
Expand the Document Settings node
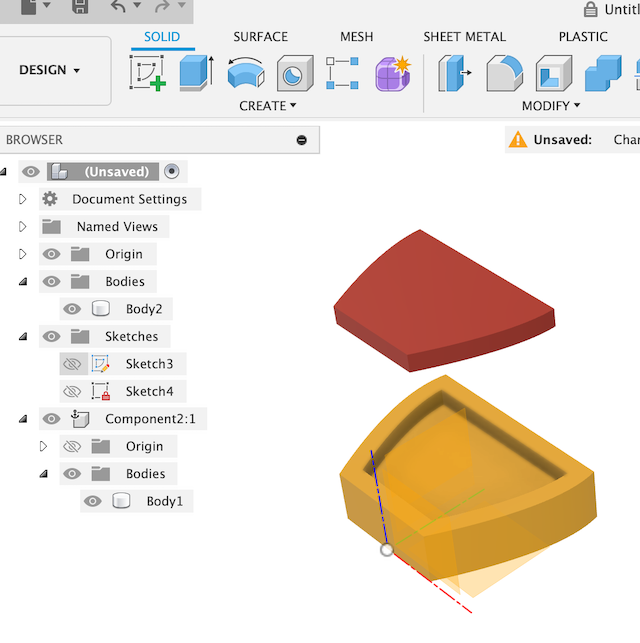[22, 199]
